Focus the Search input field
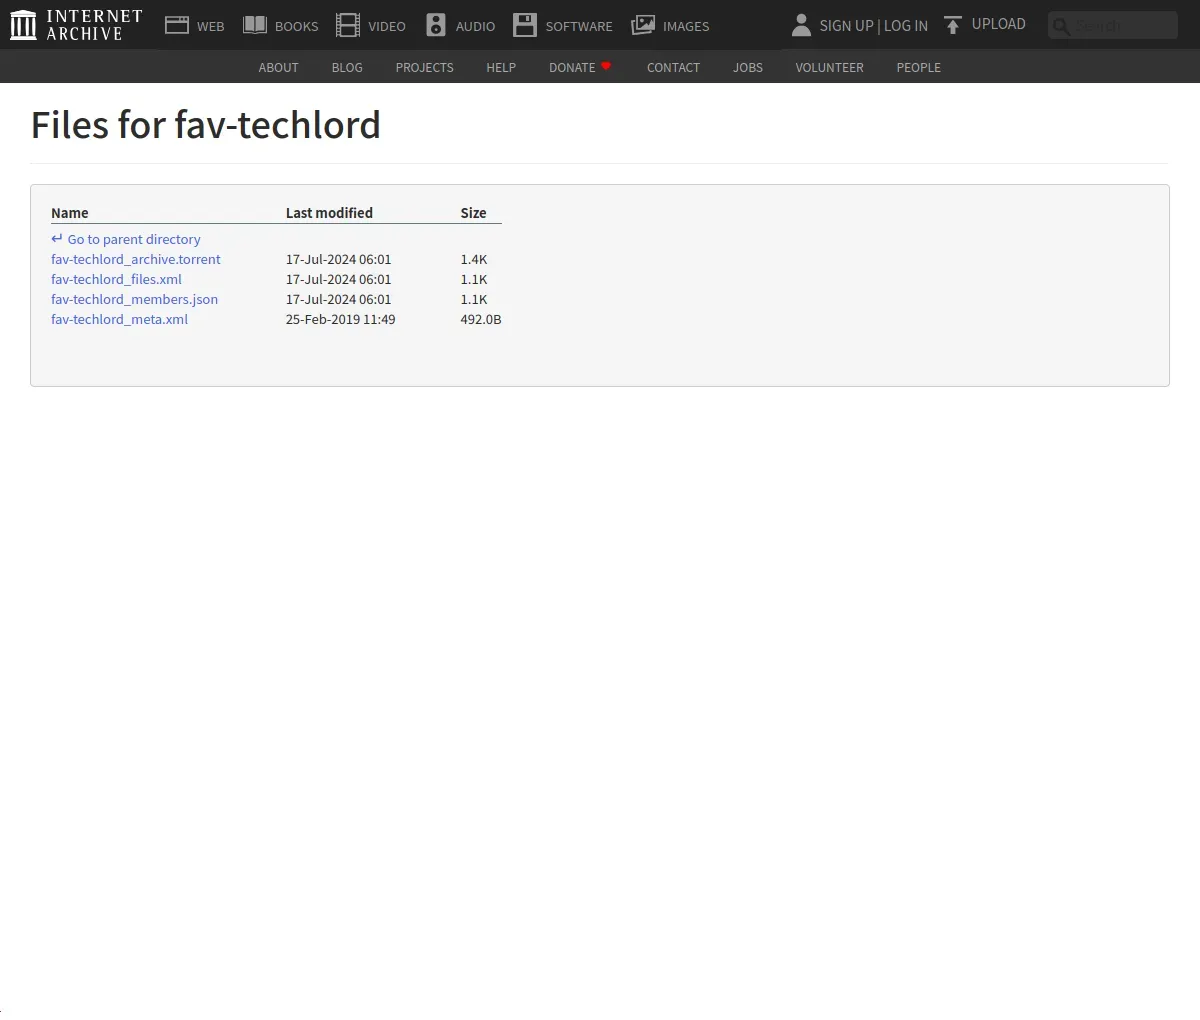The width and height of the screenshot is (1200, 1020). click(1113, 26)
